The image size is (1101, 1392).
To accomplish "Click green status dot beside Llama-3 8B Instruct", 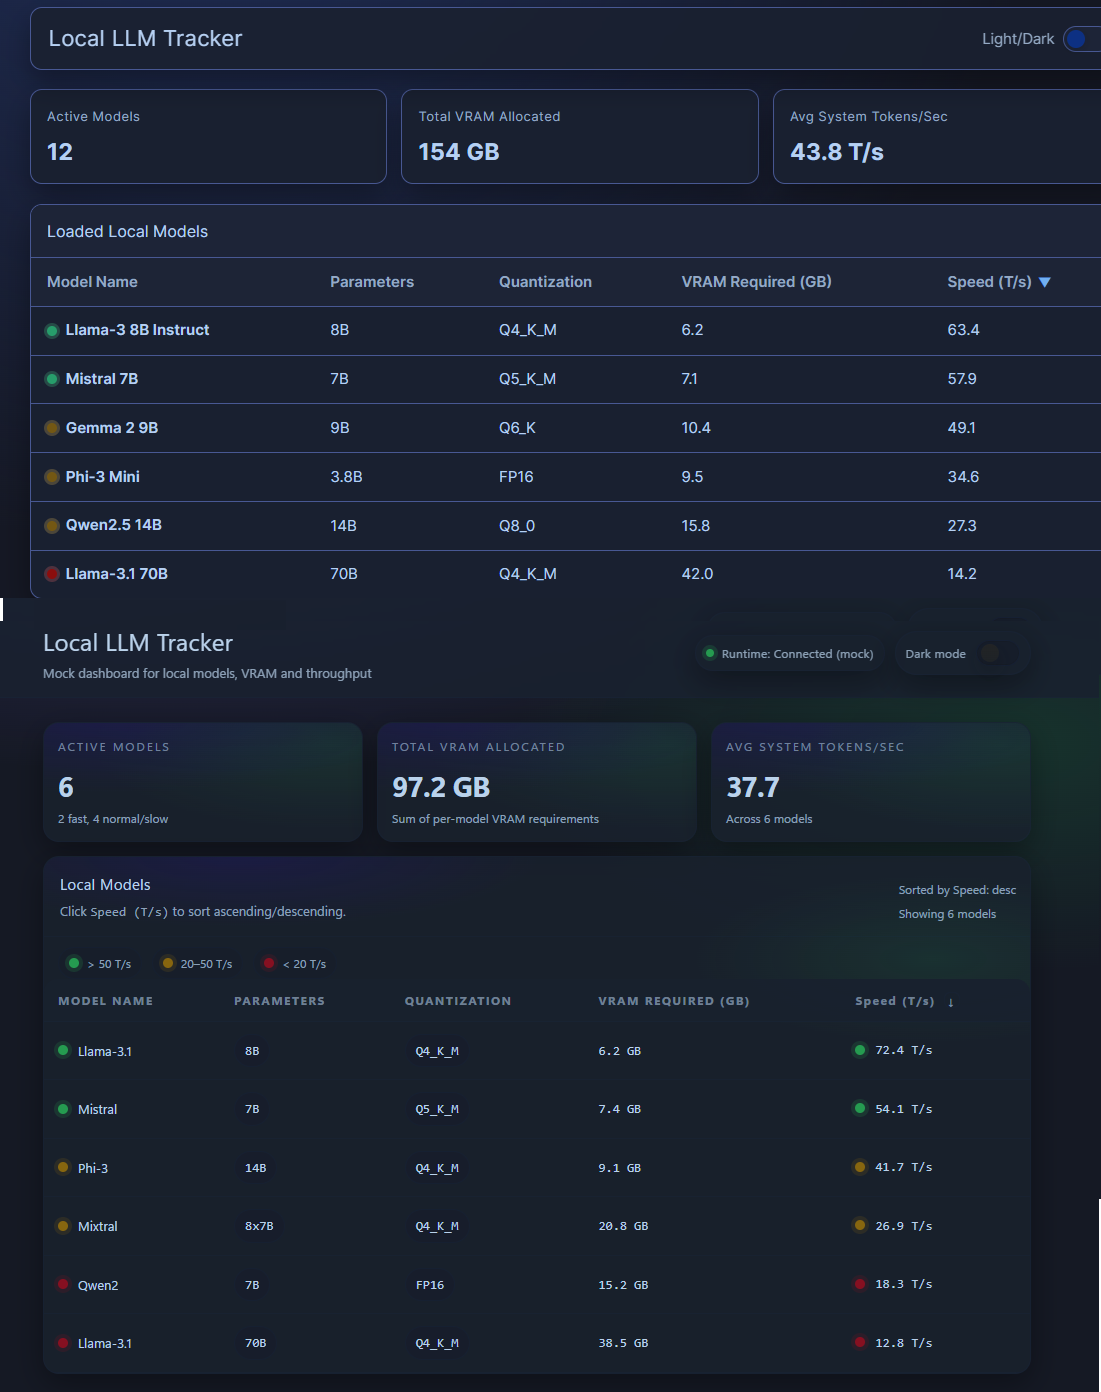I will [52, 330].
